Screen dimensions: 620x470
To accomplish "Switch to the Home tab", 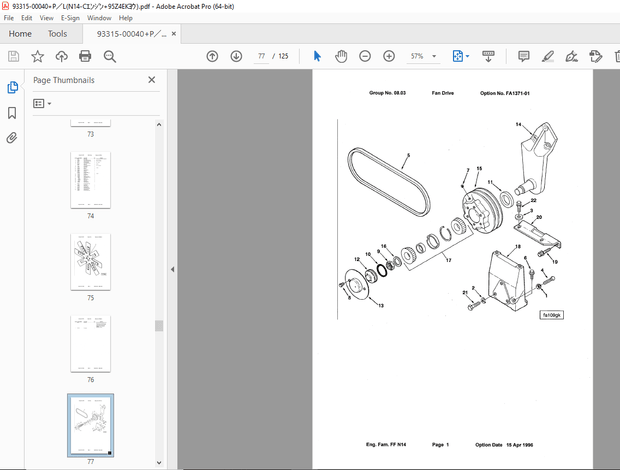I will coord(20,34).
